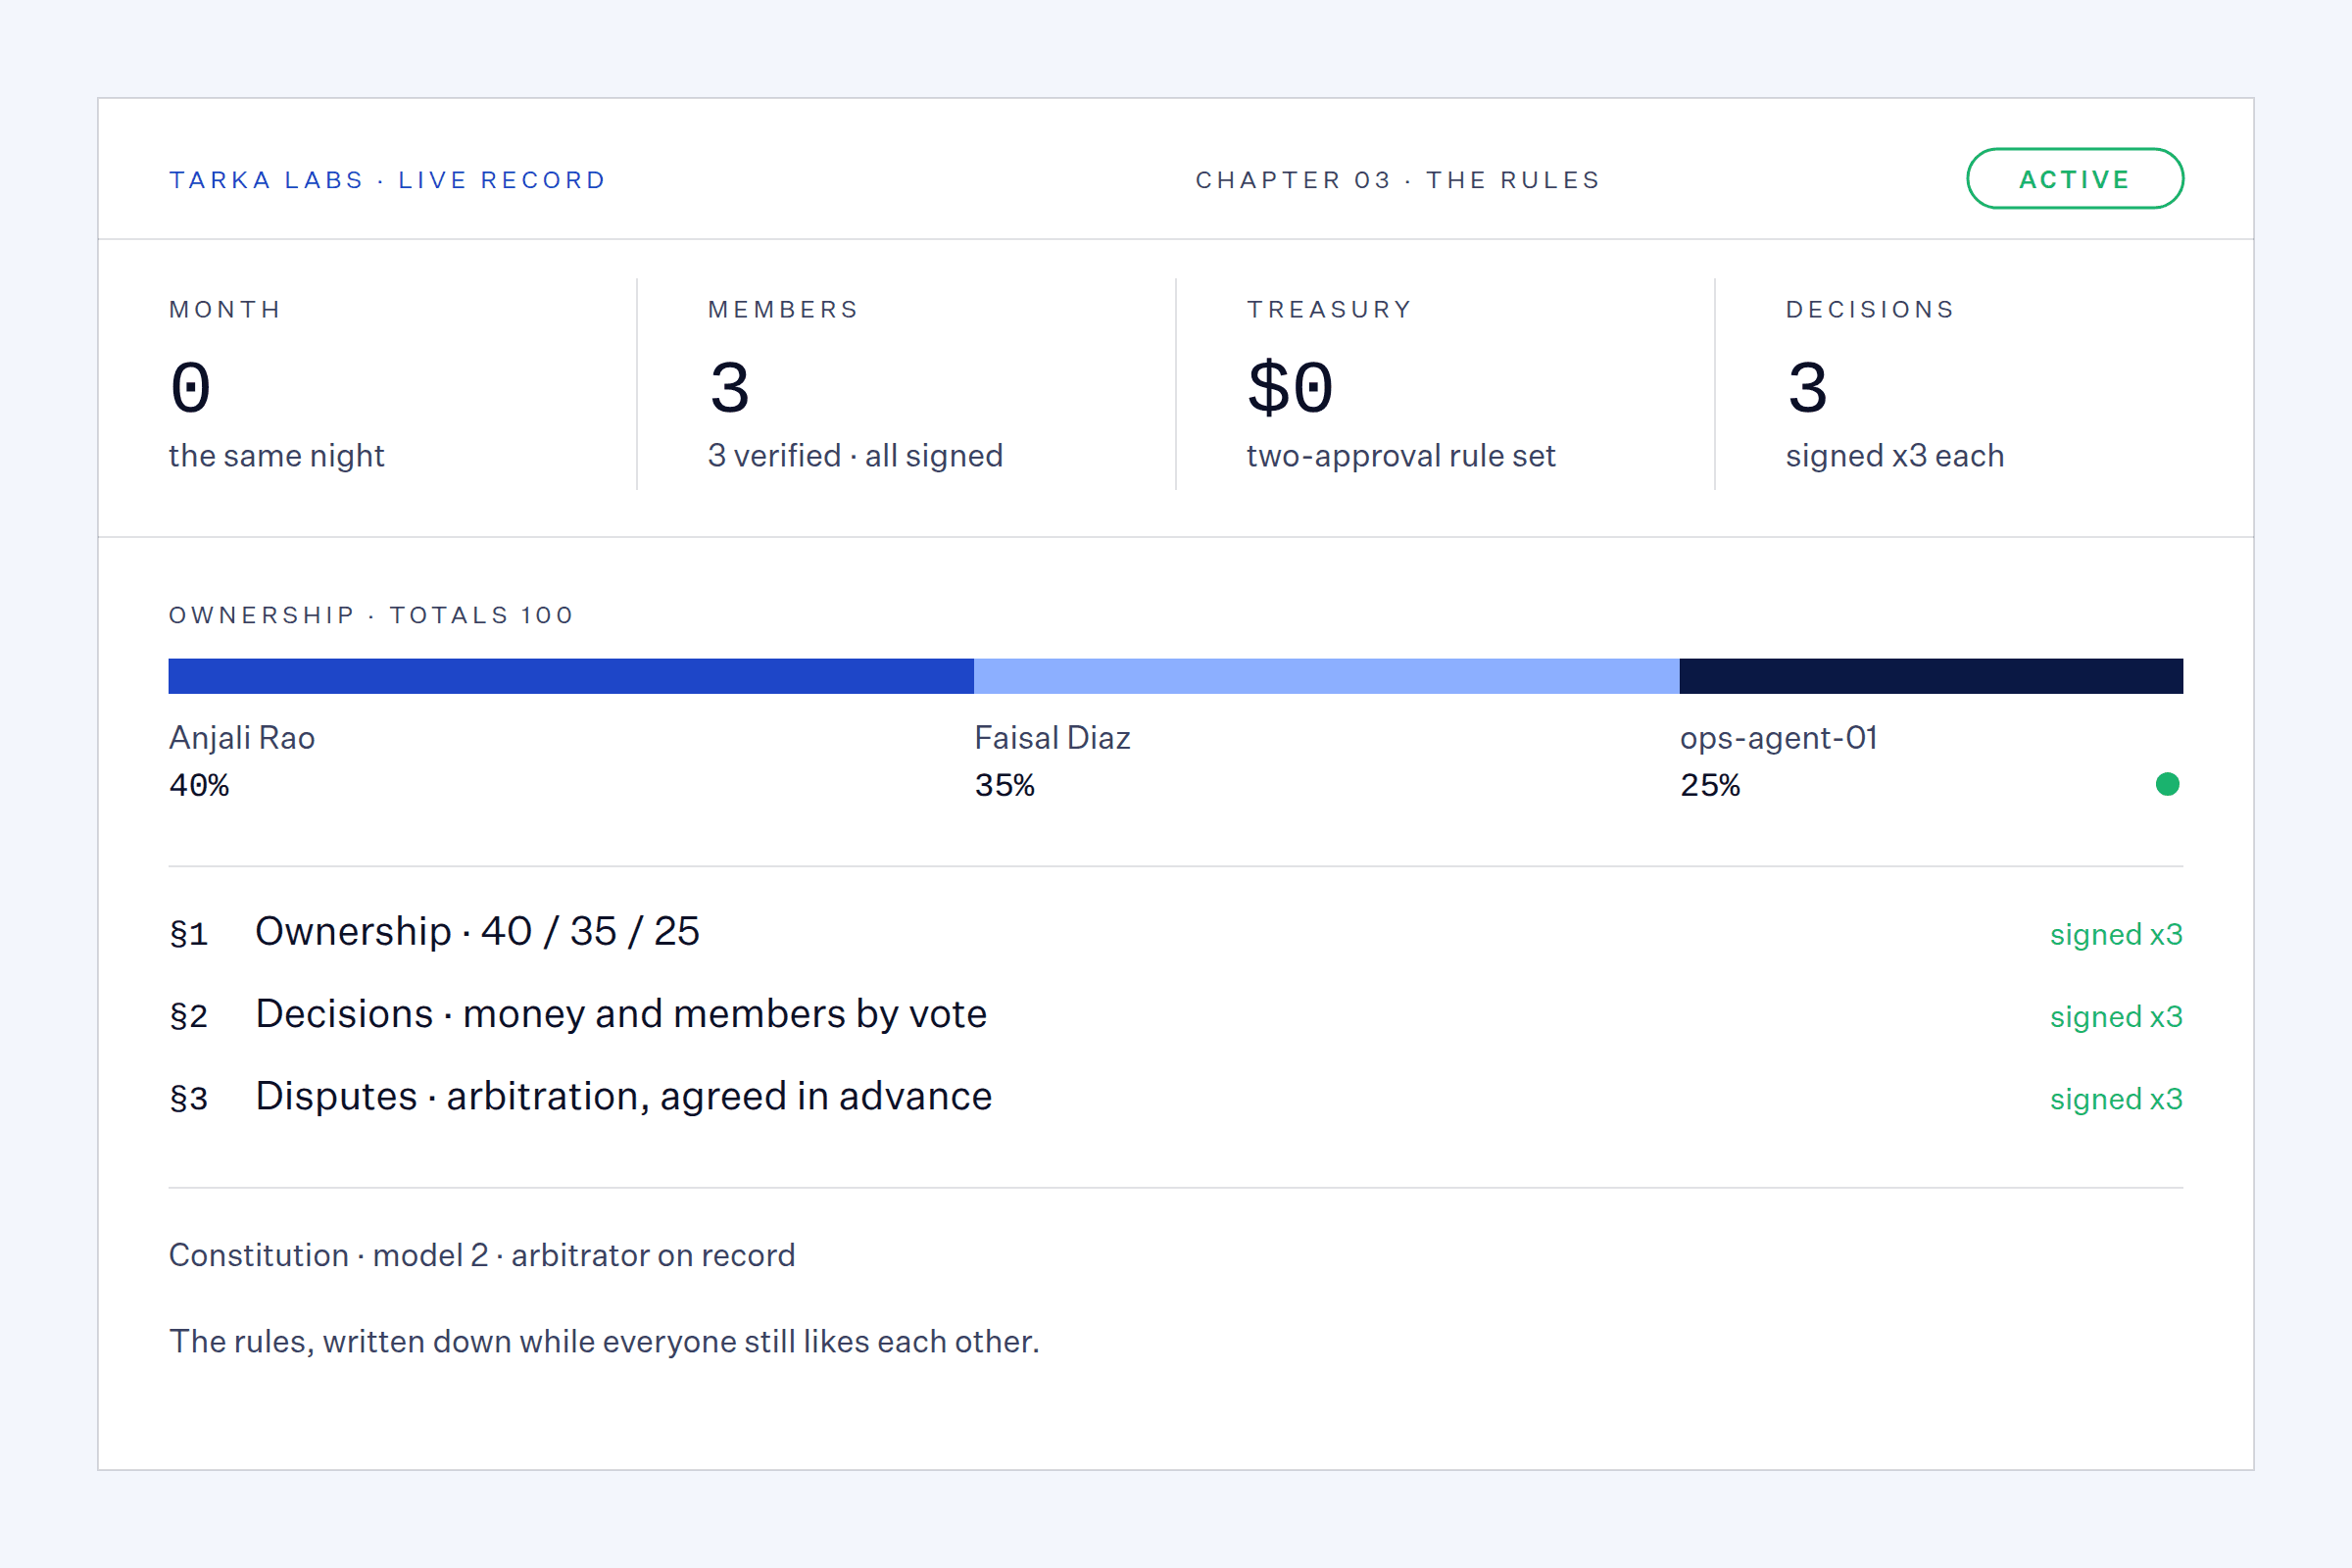
Task: Click the TREASURY value $0
Action: pyautogui.click(x=1290, y=388)
